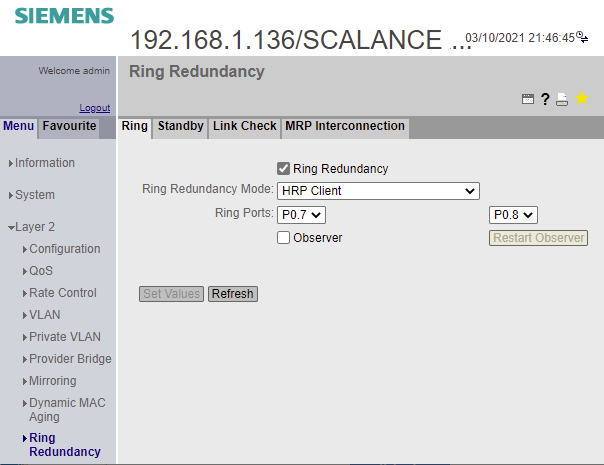Image resolution: width=604 pixels, height=465 pixels.
Task: Expand the System menu section
Action: click(35, 195)
